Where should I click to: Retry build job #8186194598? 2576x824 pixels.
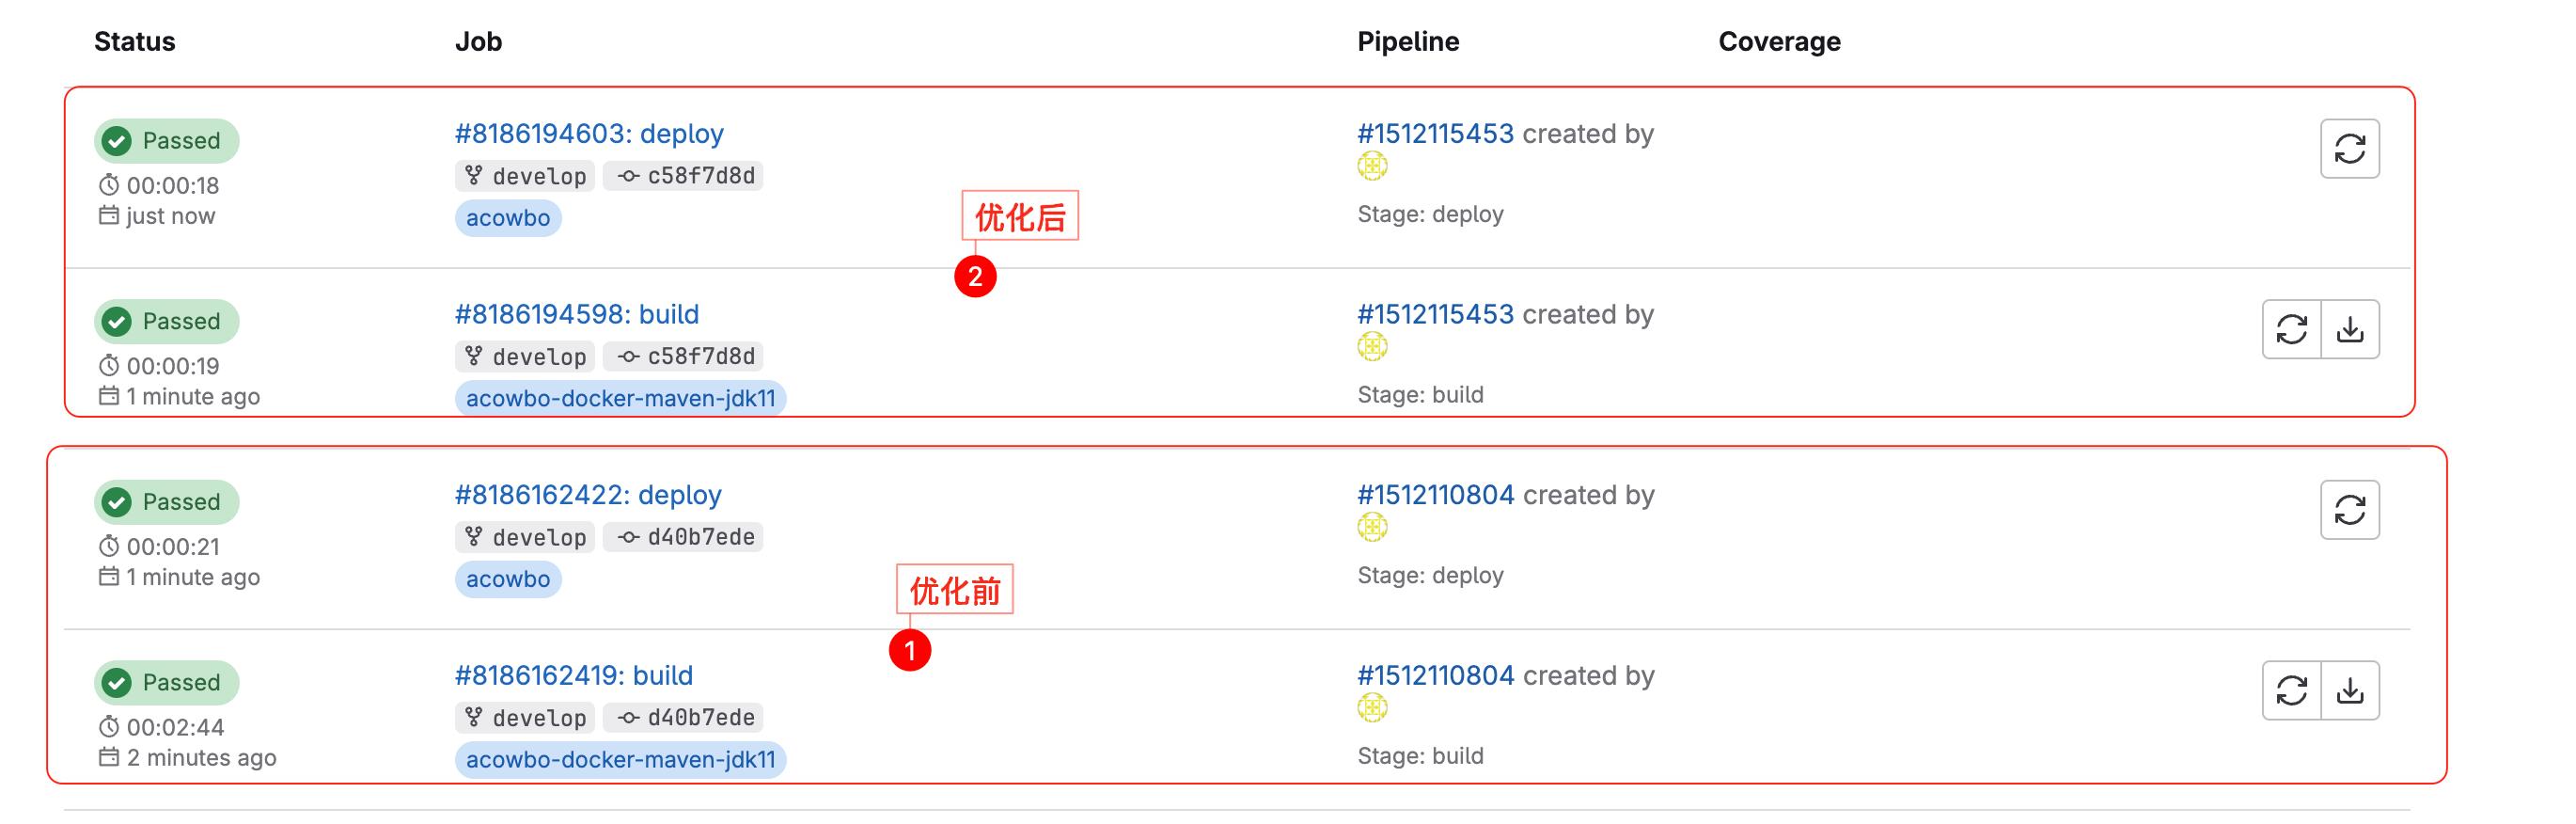coord(2291,329)
